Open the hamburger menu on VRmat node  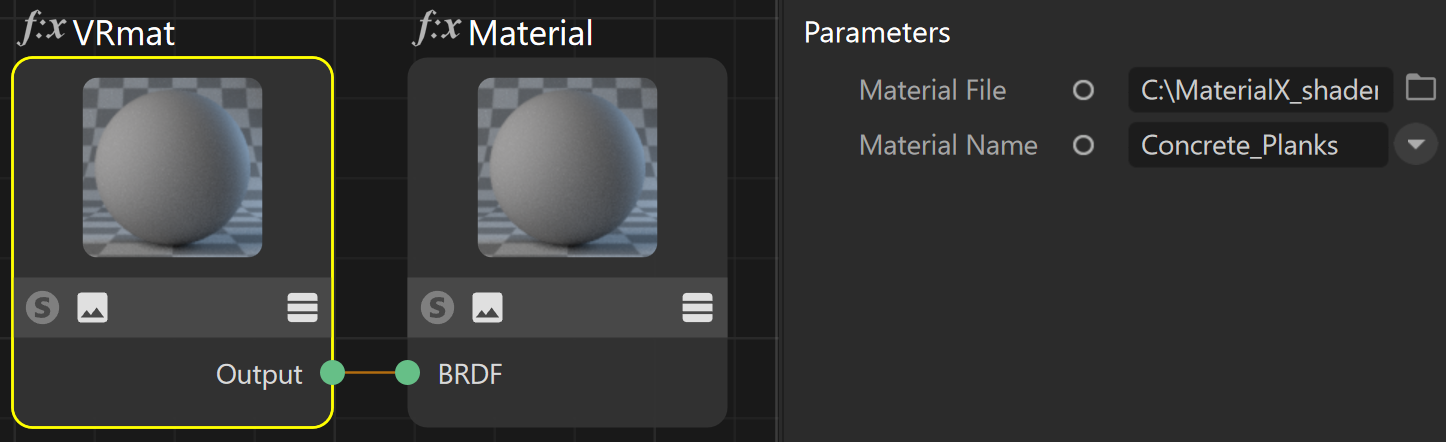pyautogui.click(x=302, y=307)
